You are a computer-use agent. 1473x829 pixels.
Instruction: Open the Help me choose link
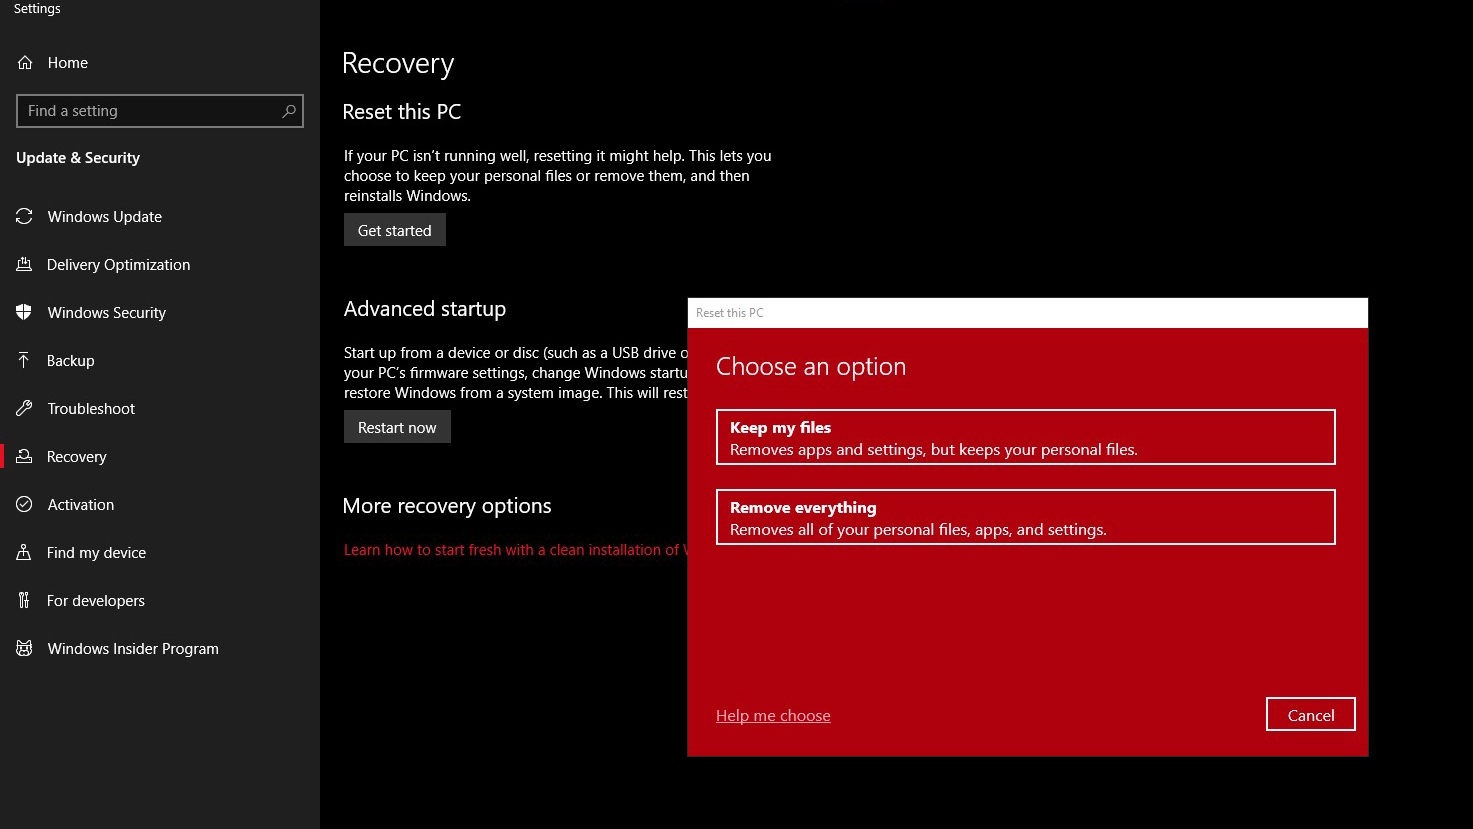pos(773,716)
